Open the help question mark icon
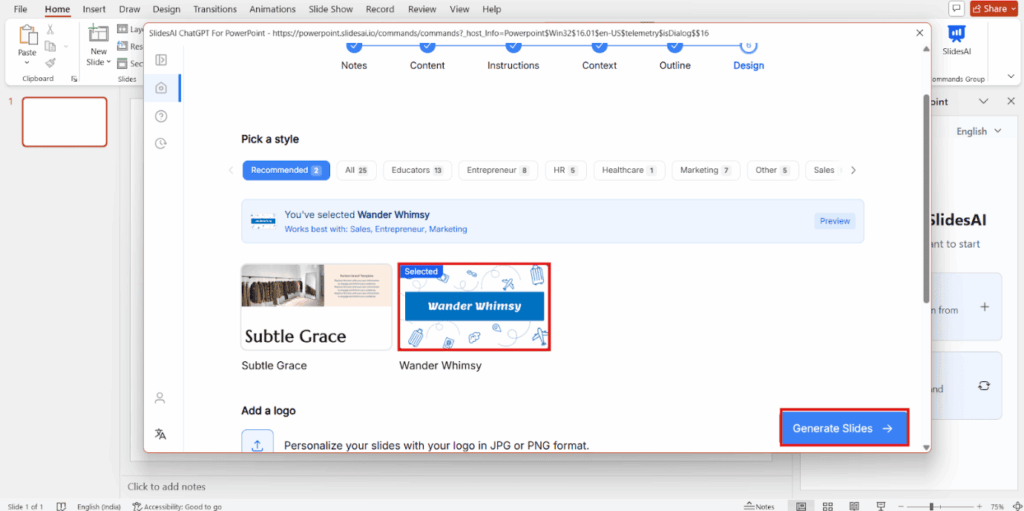This screenshot has width=1024, height=511. 160,116
